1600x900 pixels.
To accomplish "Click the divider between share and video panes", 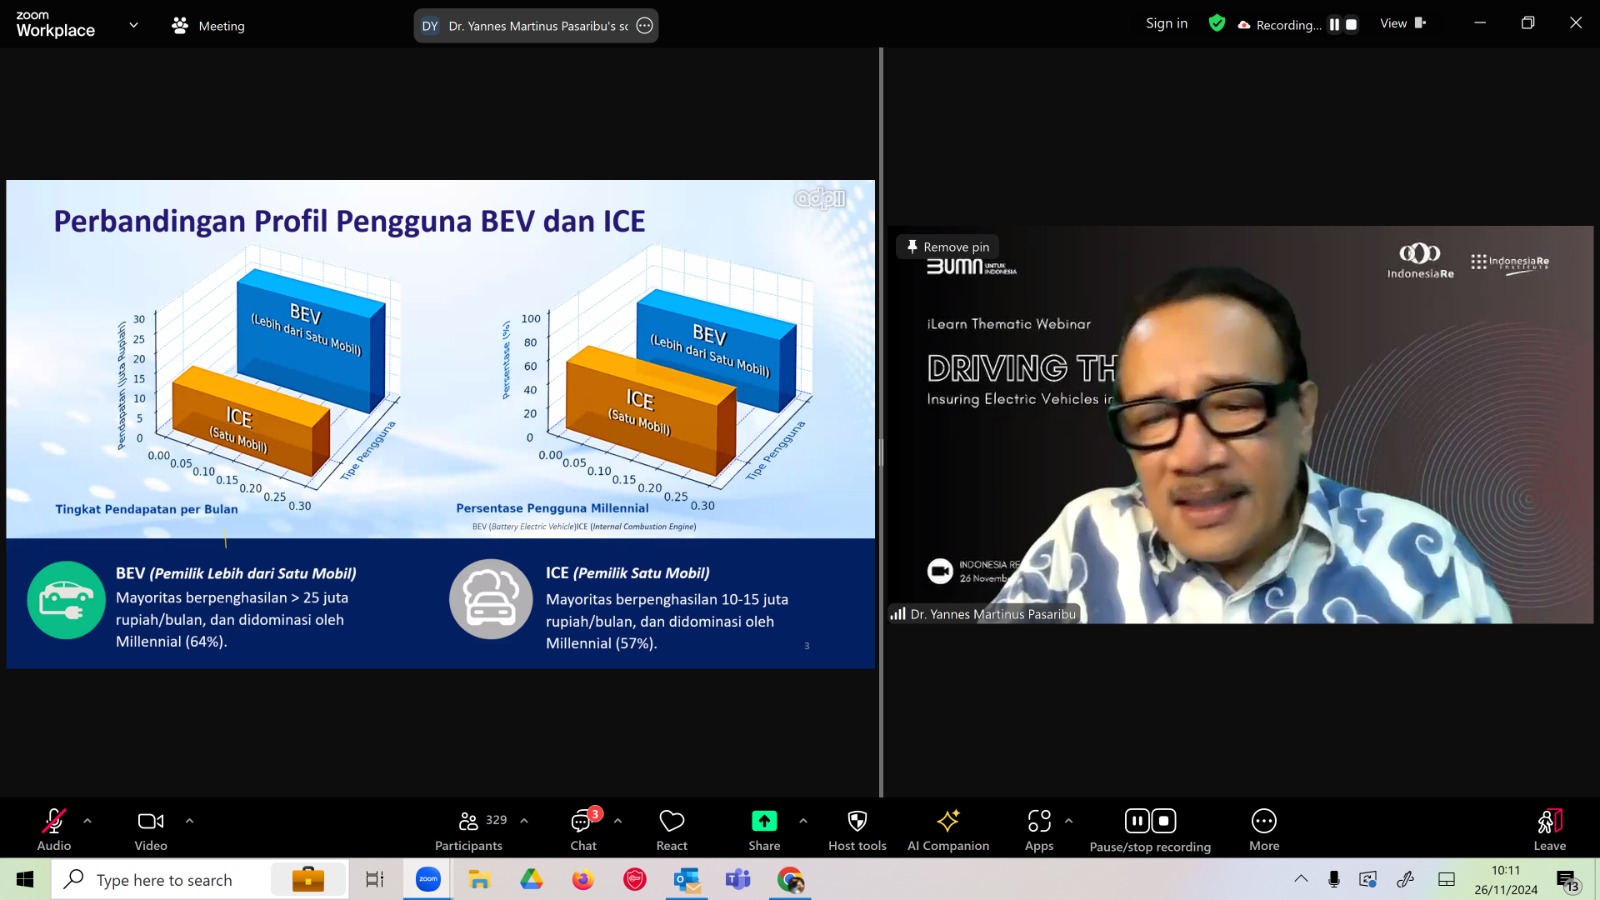I will pos(881,422).
